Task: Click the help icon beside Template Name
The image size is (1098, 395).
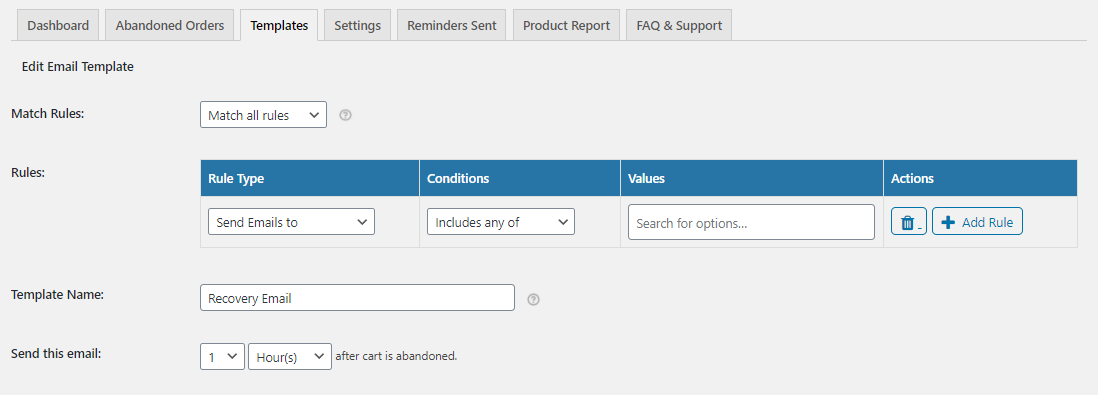Action: coord(533,299)
